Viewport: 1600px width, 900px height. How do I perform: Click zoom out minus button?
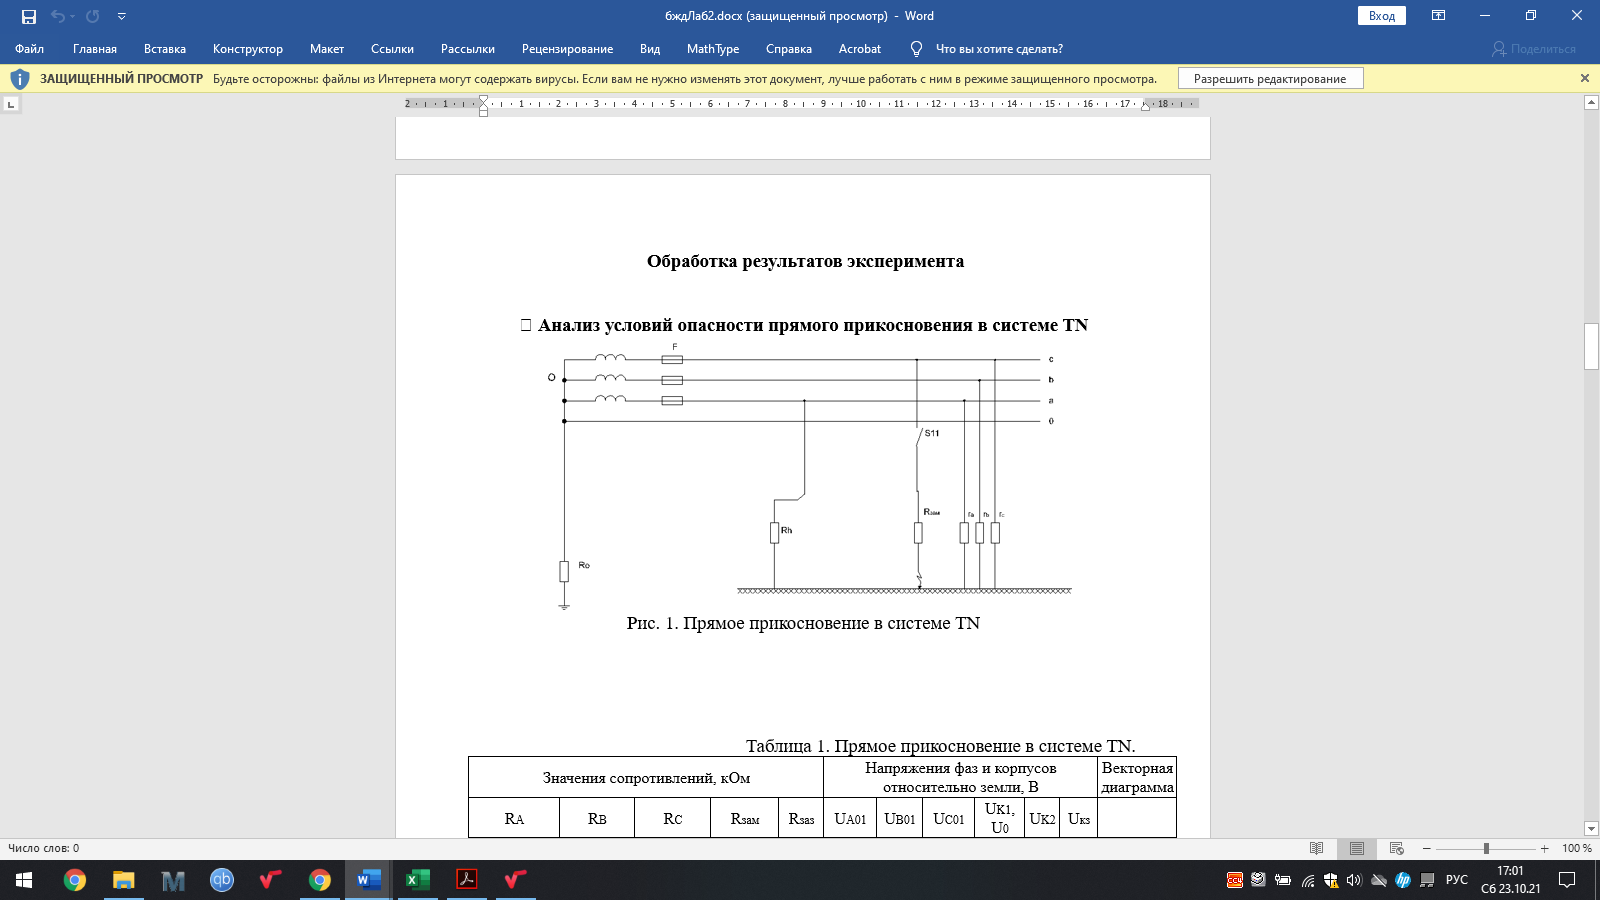[1427, 848]
